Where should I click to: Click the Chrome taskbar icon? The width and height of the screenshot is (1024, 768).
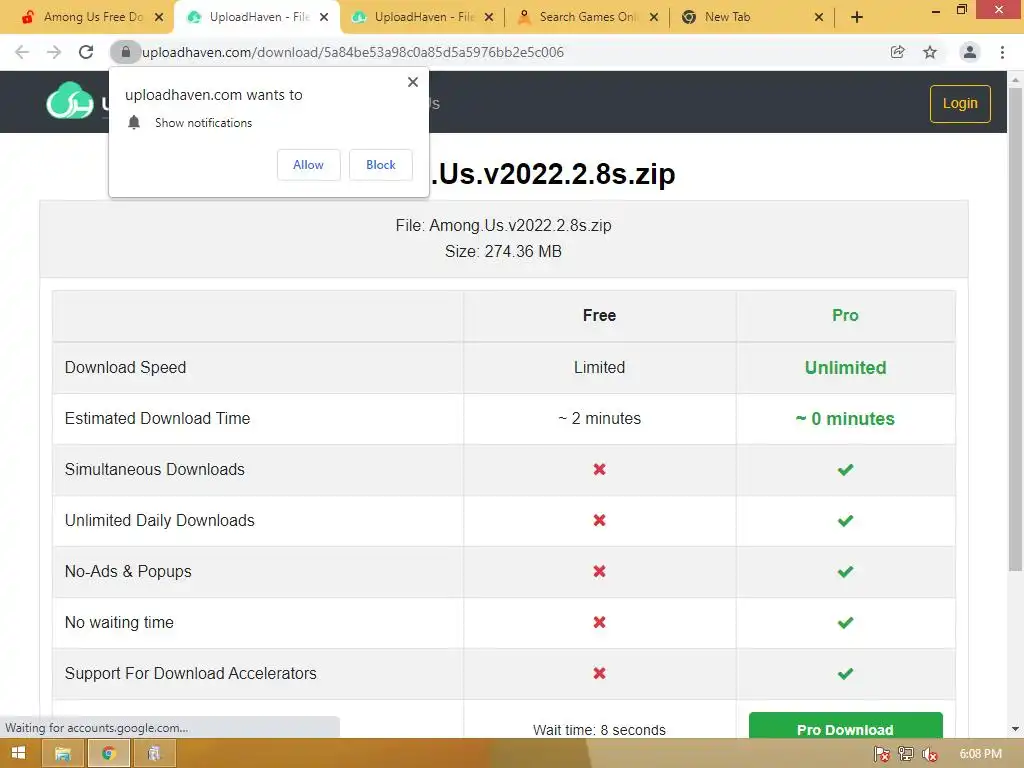[108, 754]
